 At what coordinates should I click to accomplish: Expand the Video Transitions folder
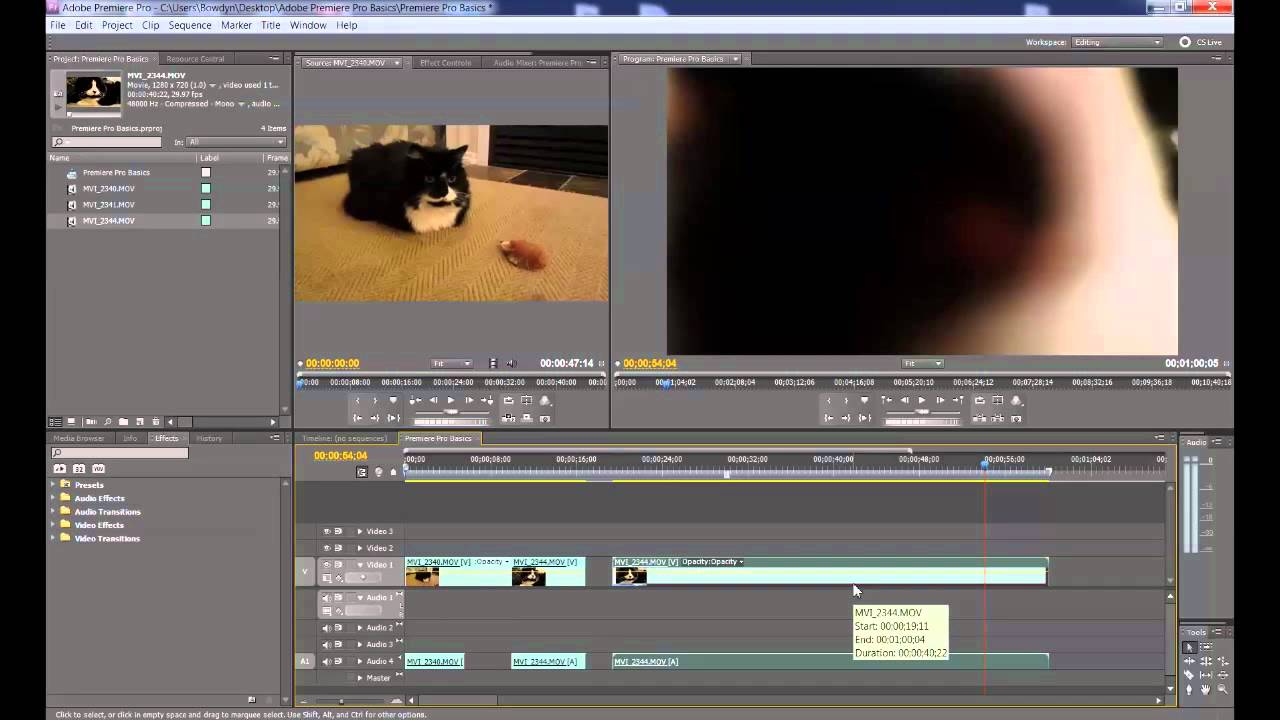tap(54, 539)
